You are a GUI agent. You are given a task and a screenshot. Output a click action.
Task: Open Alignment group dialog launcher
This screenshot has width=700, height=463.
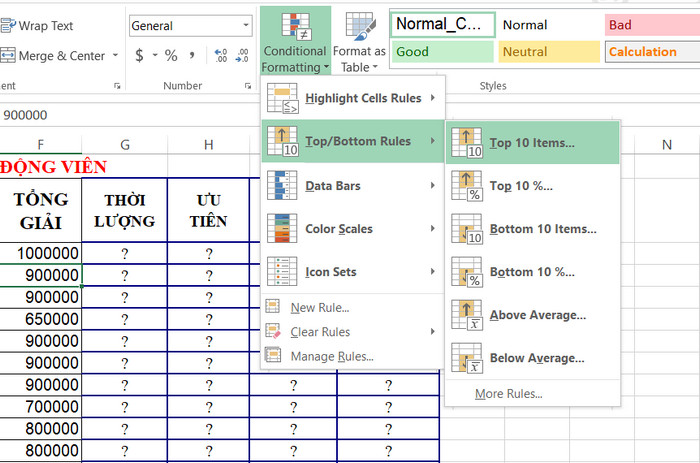(x=117, y=86)
